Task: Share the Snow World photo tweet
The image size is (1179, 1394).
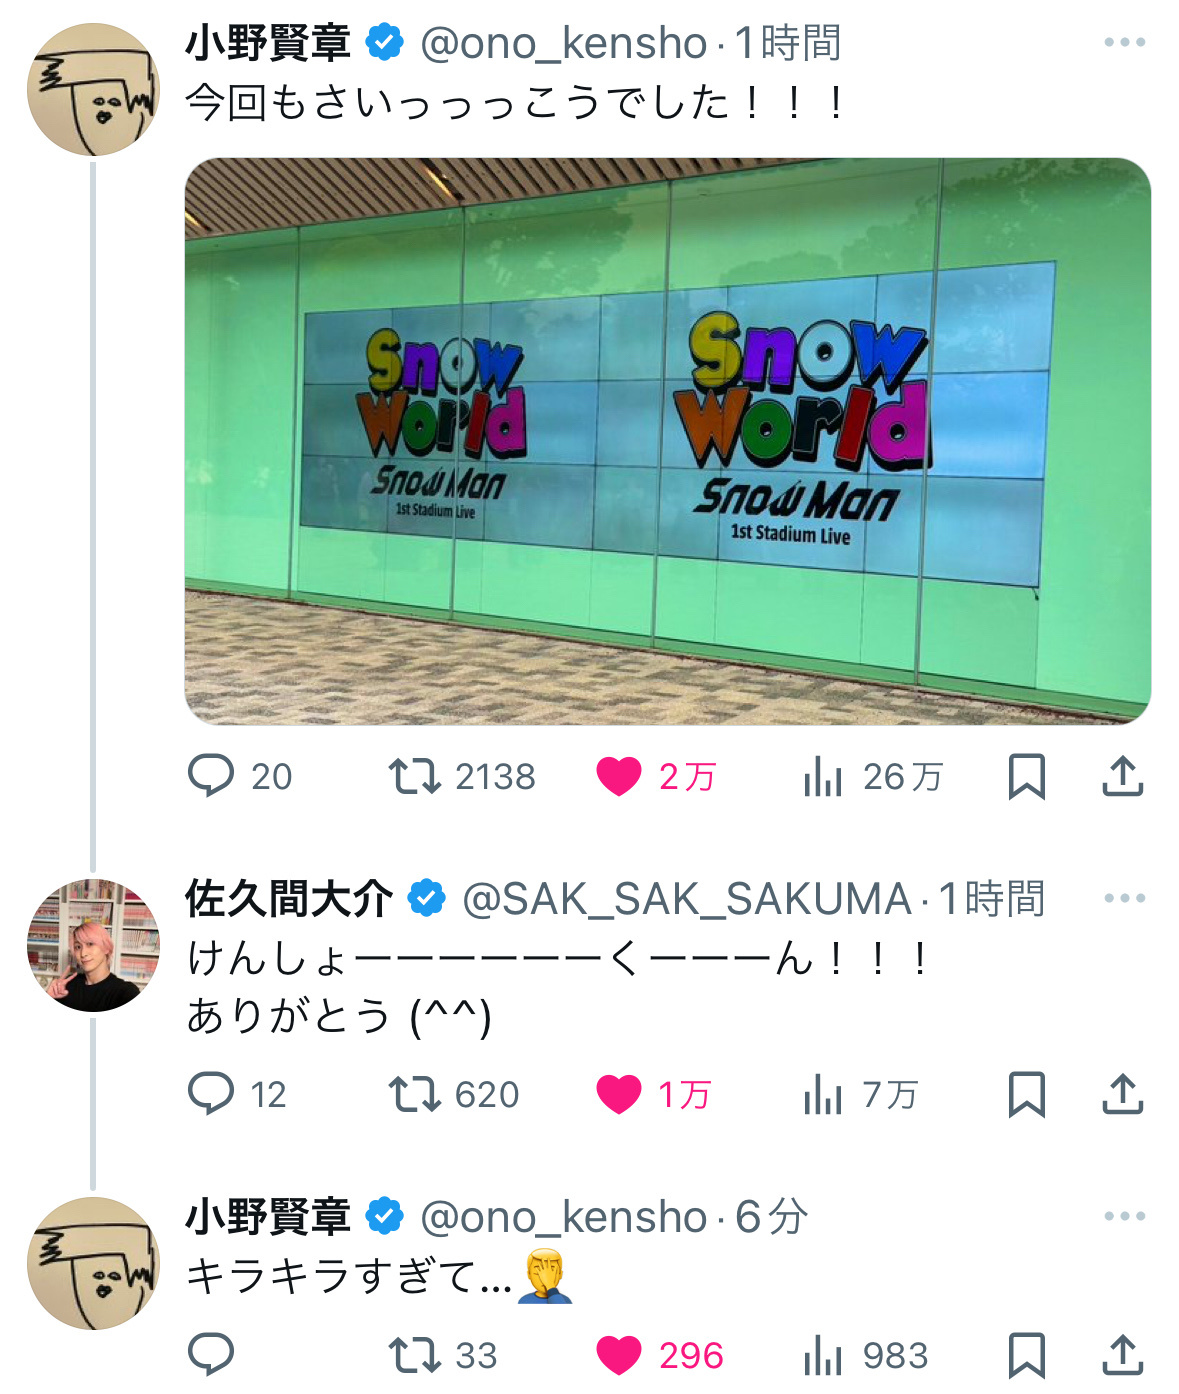Action: click(x=1122, y=776)
